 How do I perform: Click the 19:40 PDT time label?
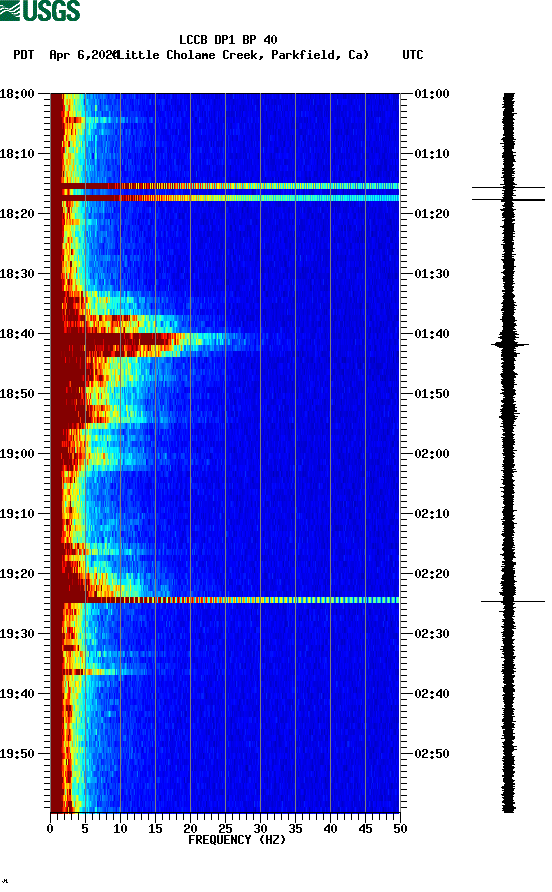(x=17, y=694)
